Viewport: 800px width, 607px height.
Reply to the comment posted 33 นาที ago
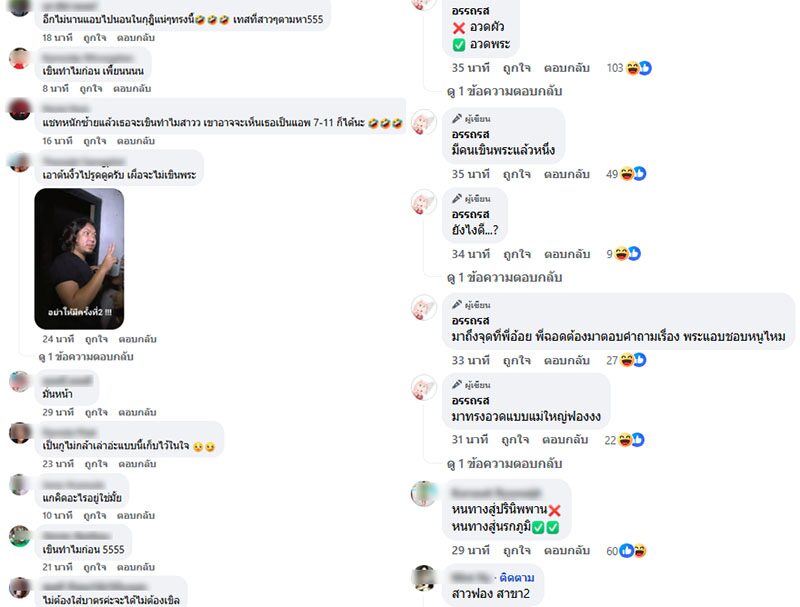566,360
